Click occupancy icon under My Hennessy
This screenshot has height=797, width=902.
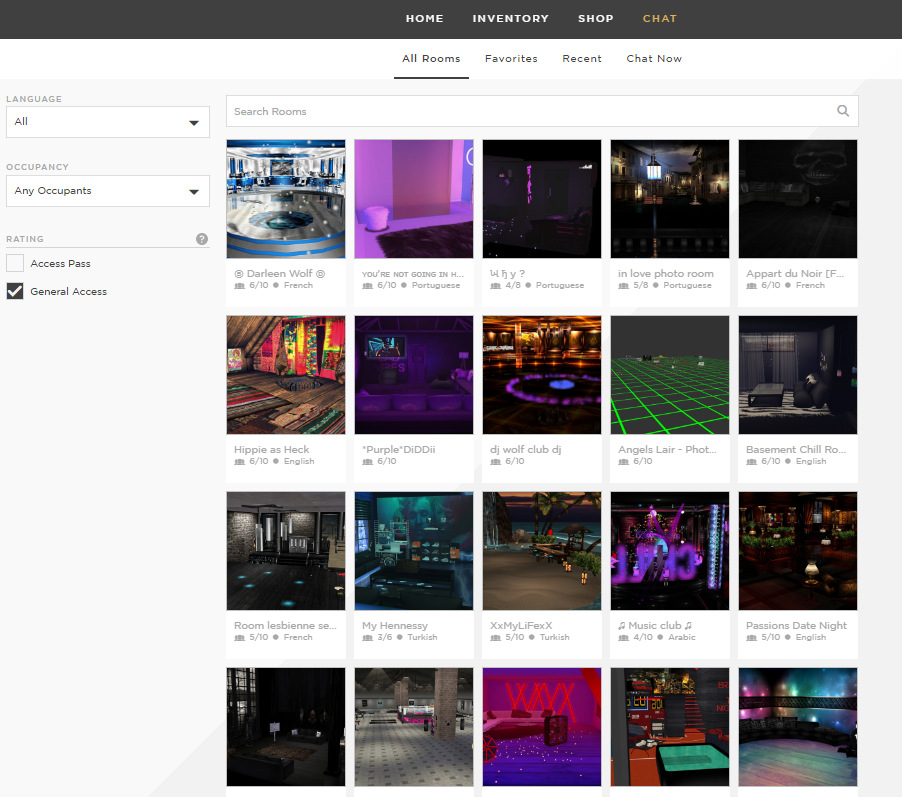[367, 638]
